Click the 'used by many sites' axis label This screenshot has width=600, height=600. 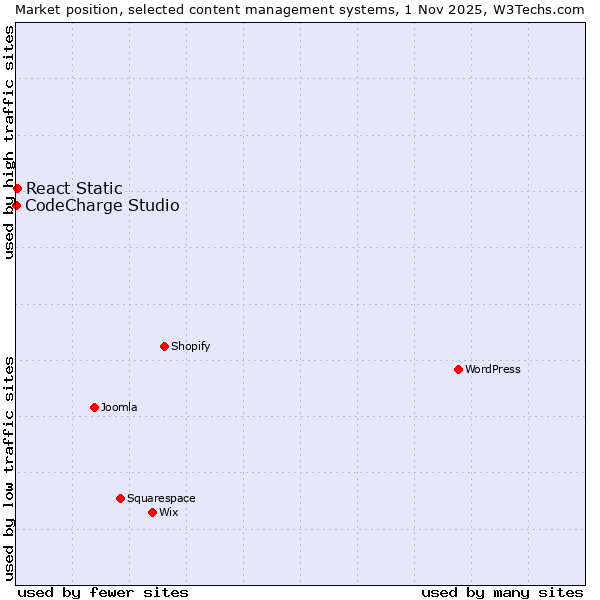click(x=502, y=592)
